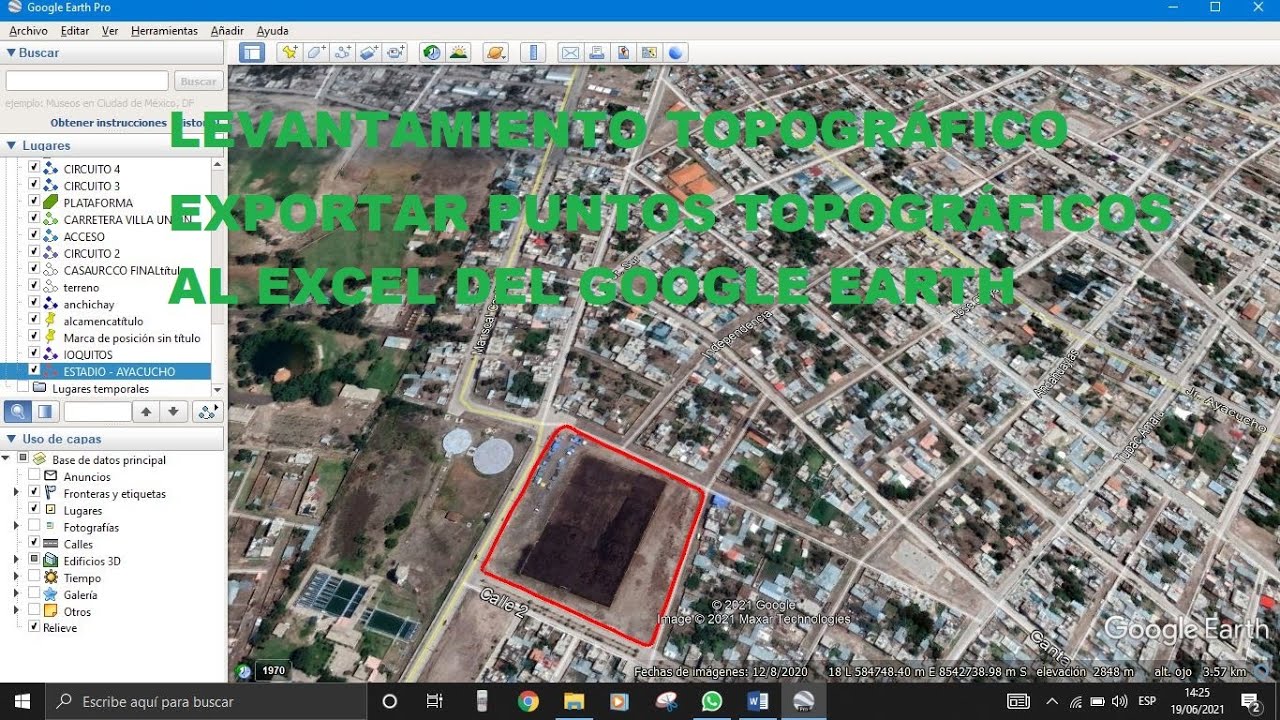The image size is (1280, 720).
Task: Open the Ayuda menu
Action: (x=273, y=31)
